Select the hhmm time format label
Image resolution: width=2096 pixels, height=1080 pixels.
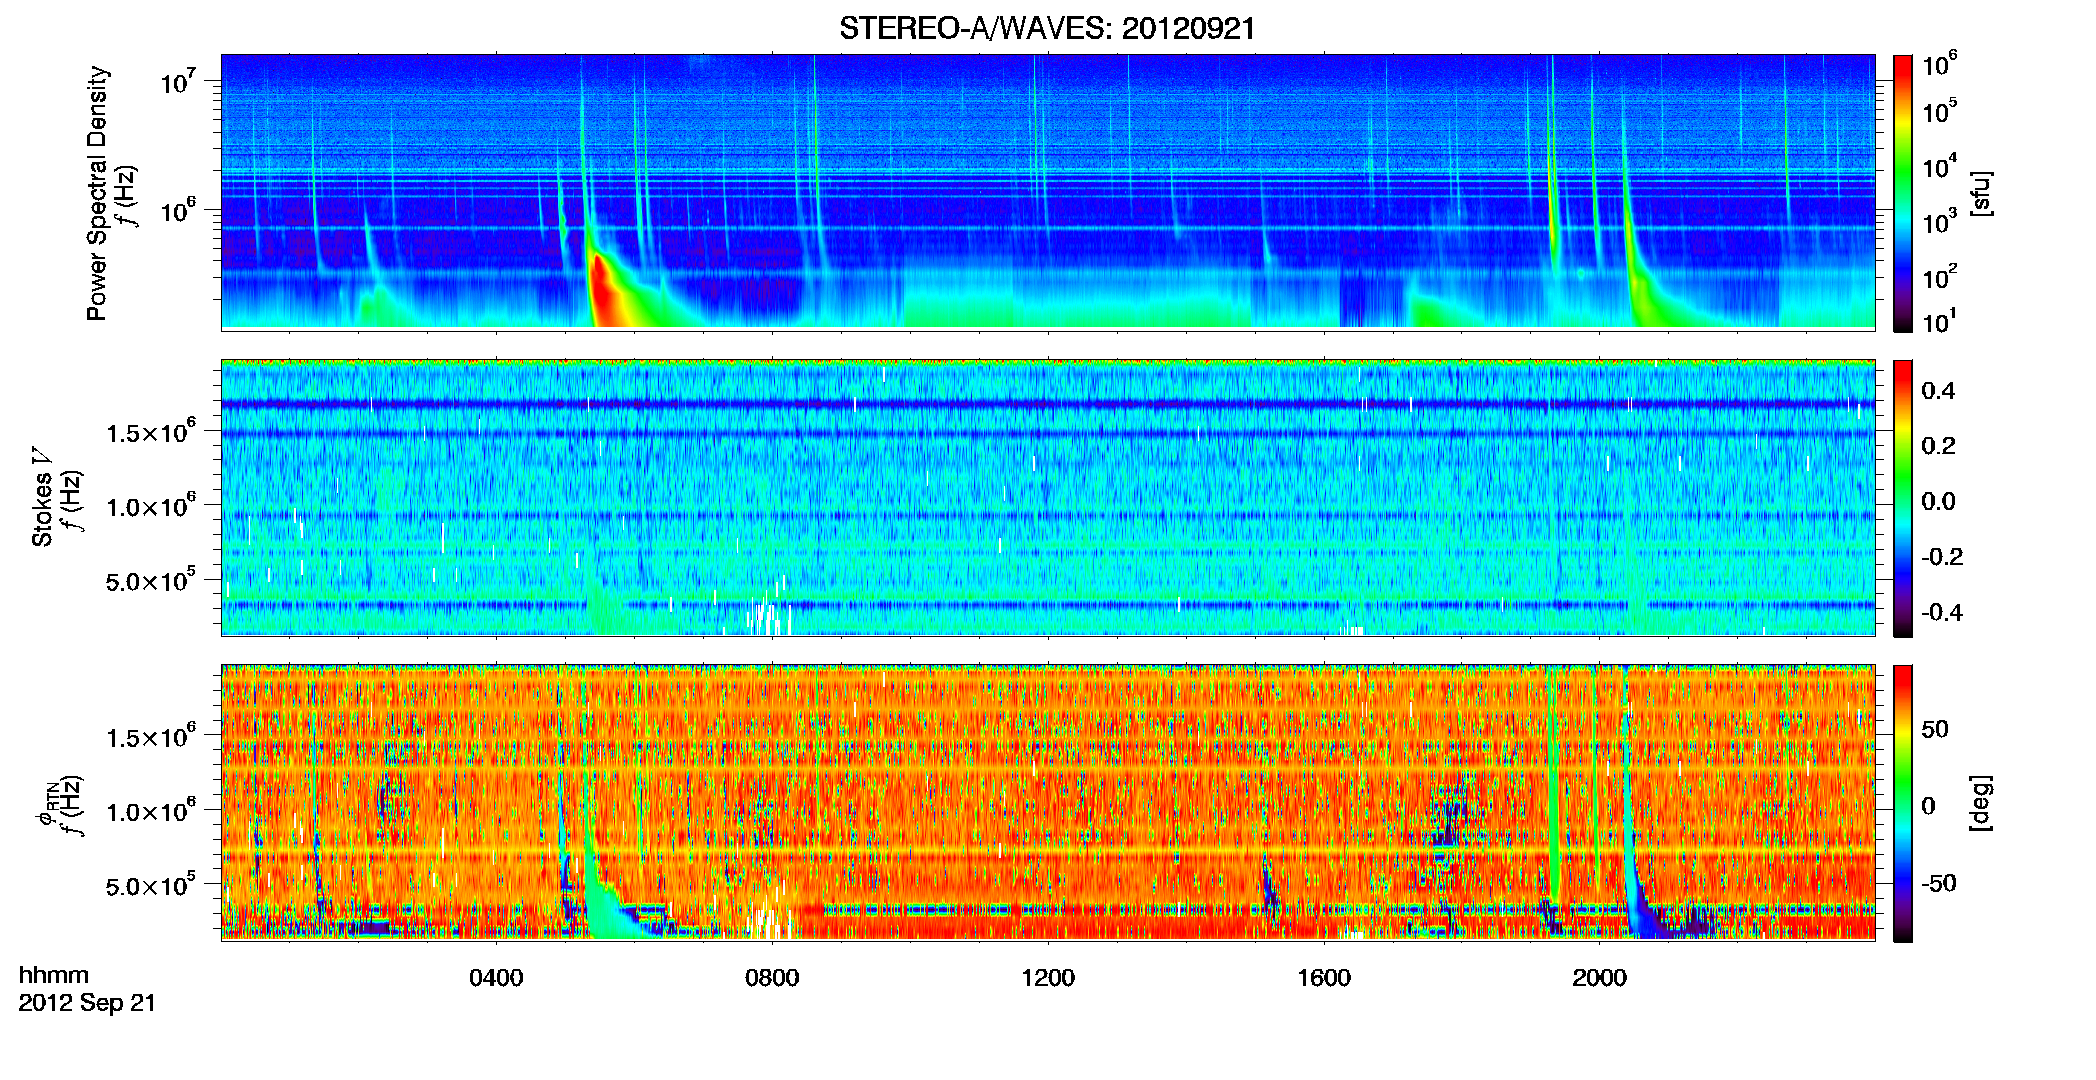click(54, 975)
